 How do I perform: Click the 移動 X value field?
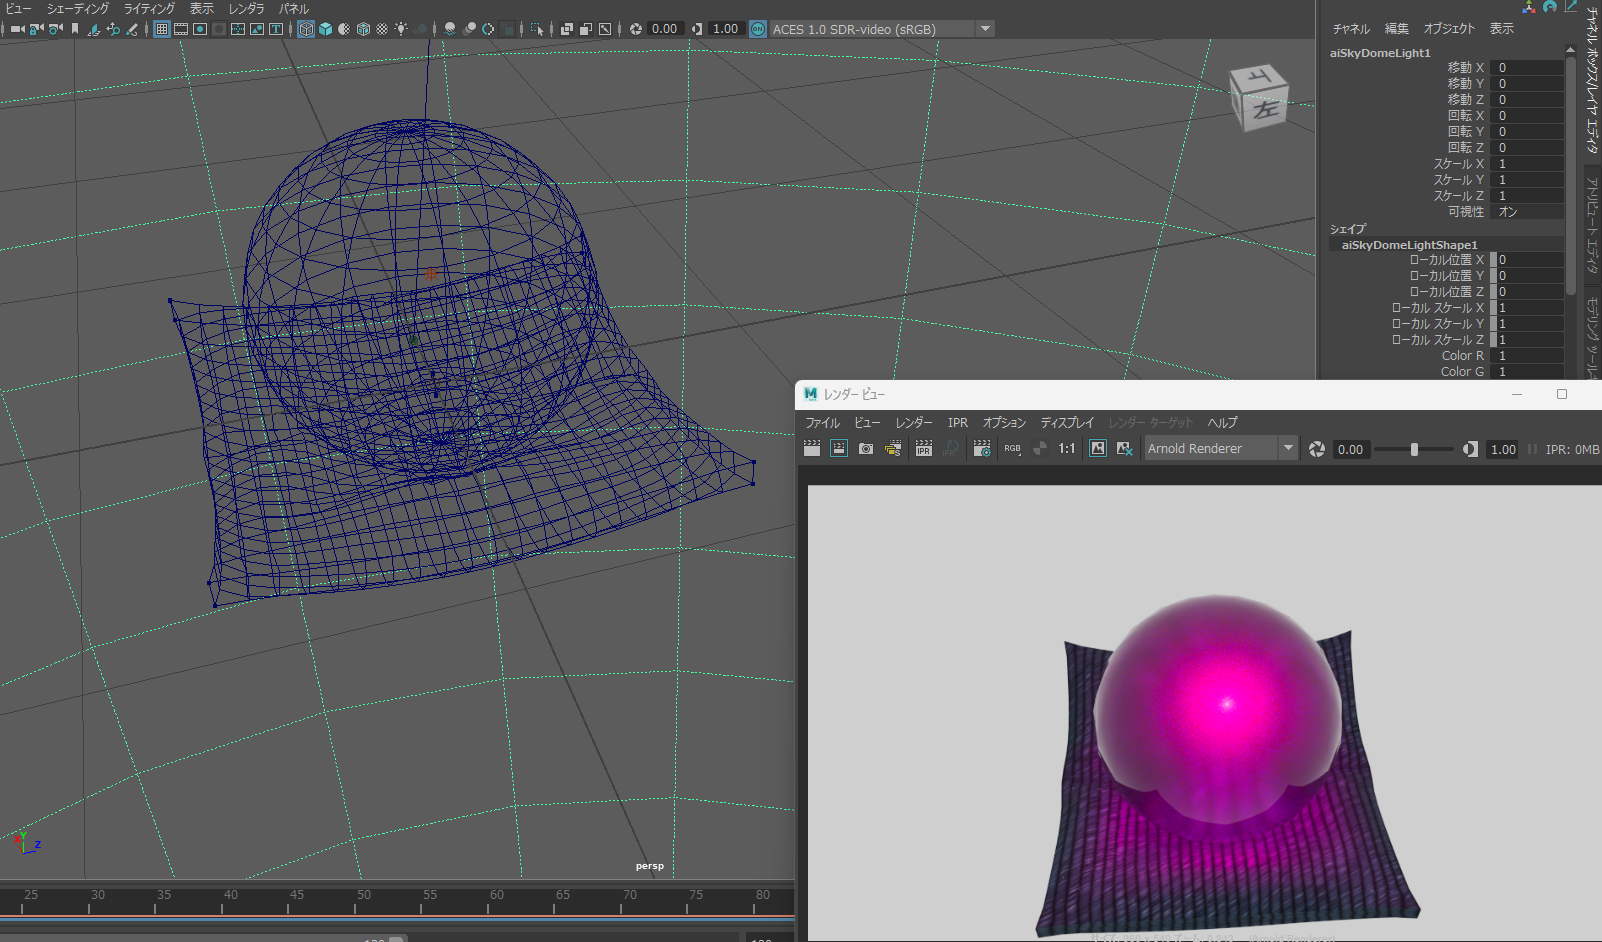coord(1526,68)
